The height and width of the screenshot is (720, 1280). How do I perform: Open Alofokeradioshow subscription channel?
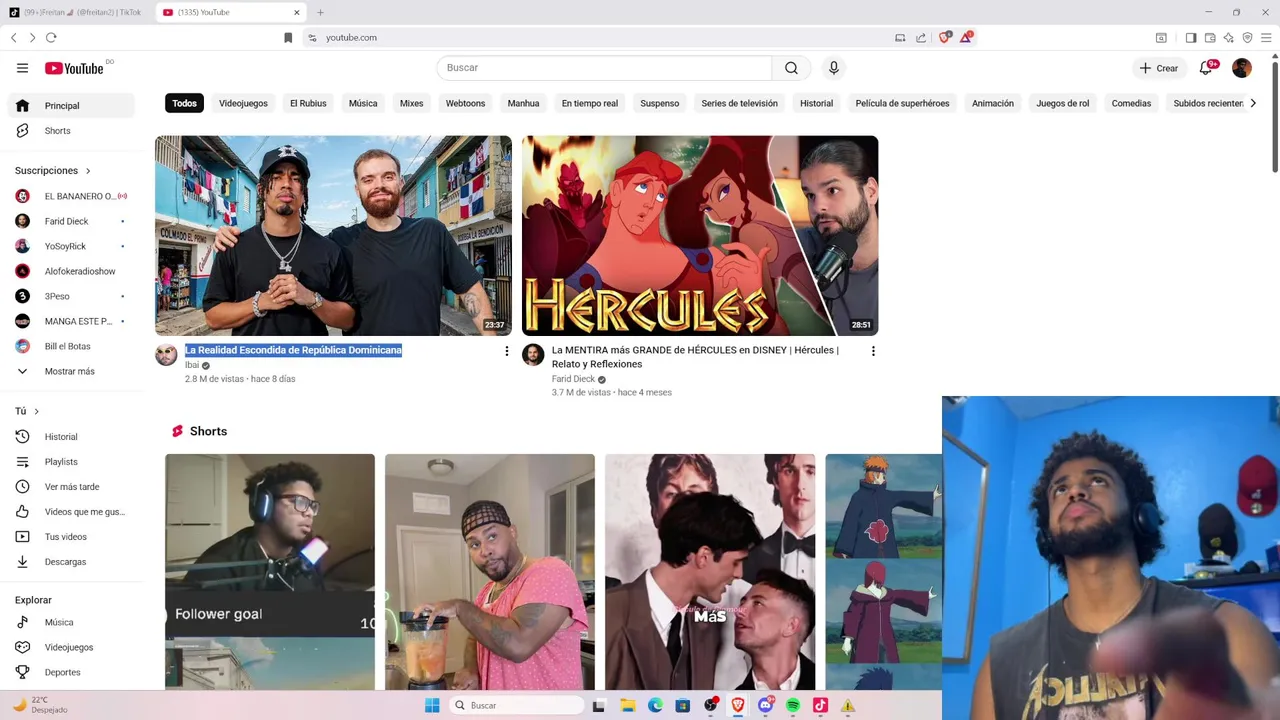(x=70, y=271)
